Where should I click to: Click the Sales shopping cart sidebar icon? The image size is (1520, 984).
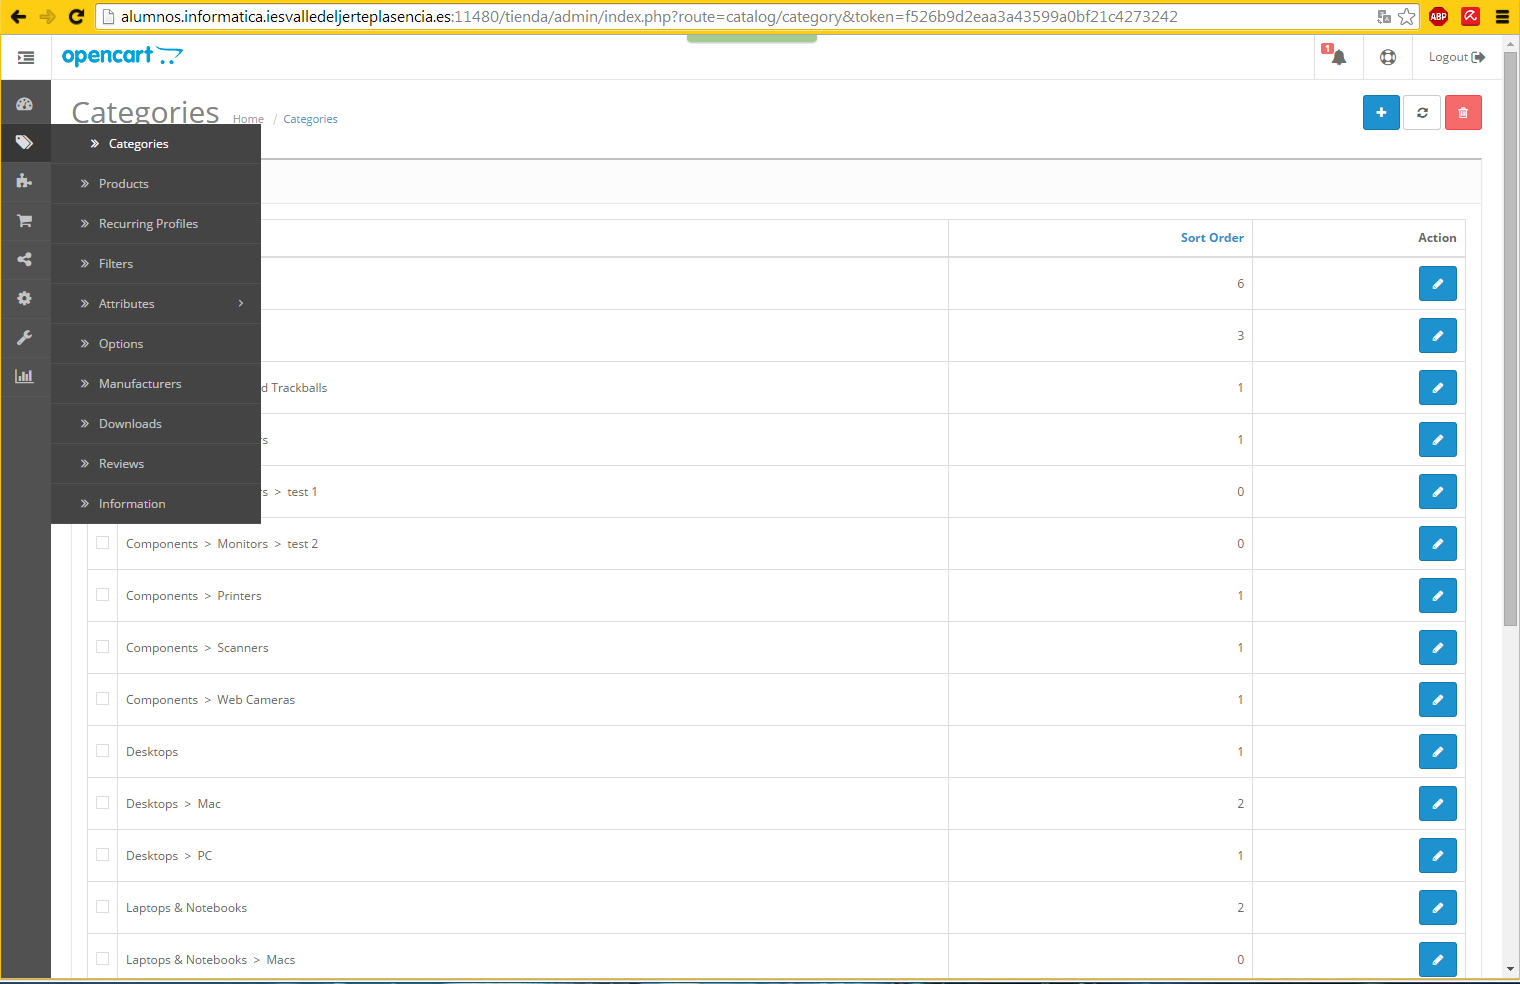[x=25, y=220]
